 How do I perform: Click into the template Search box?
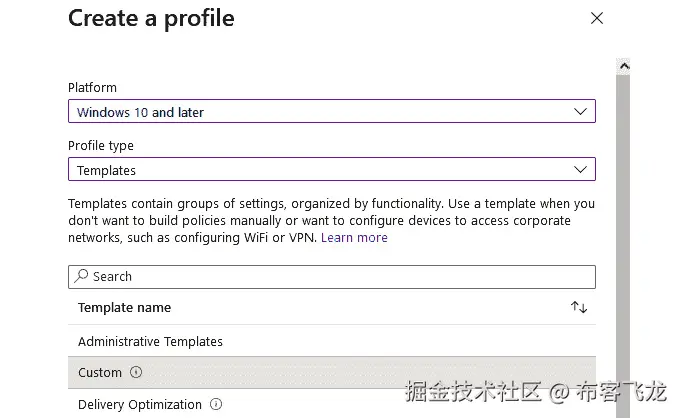click(x=340, y=276)
